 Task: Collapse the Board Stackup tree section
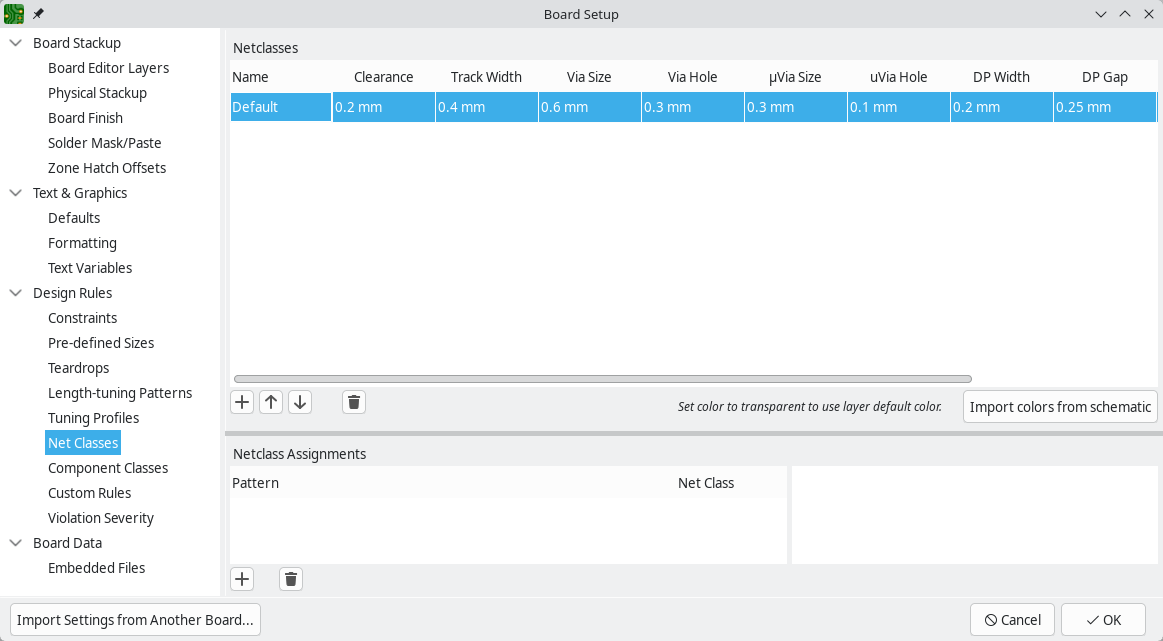(x=16, y=43)
